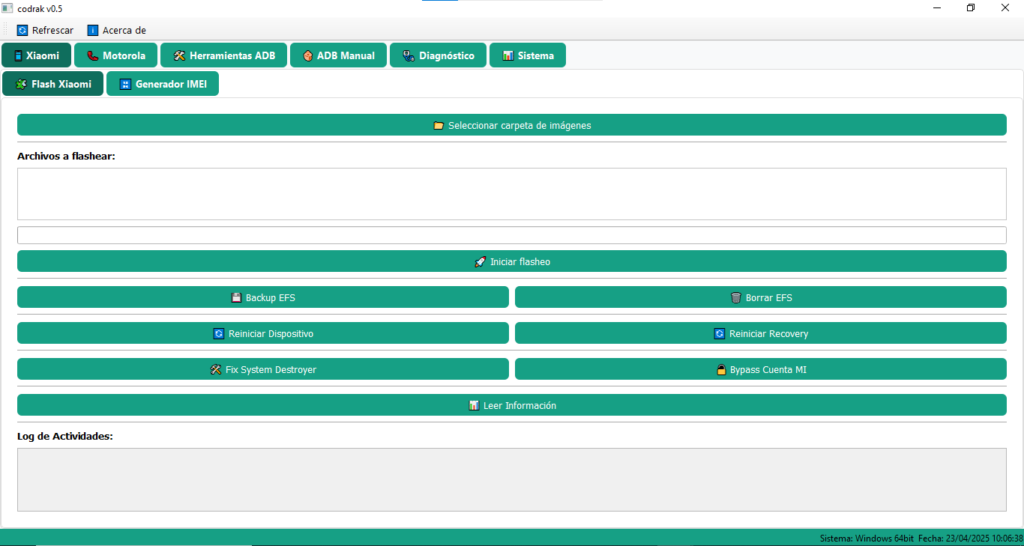This screenshot has height=546, width=1024.
Task: Click the Bypass Cuenta MI button
Action: click(x=761, y=370)
